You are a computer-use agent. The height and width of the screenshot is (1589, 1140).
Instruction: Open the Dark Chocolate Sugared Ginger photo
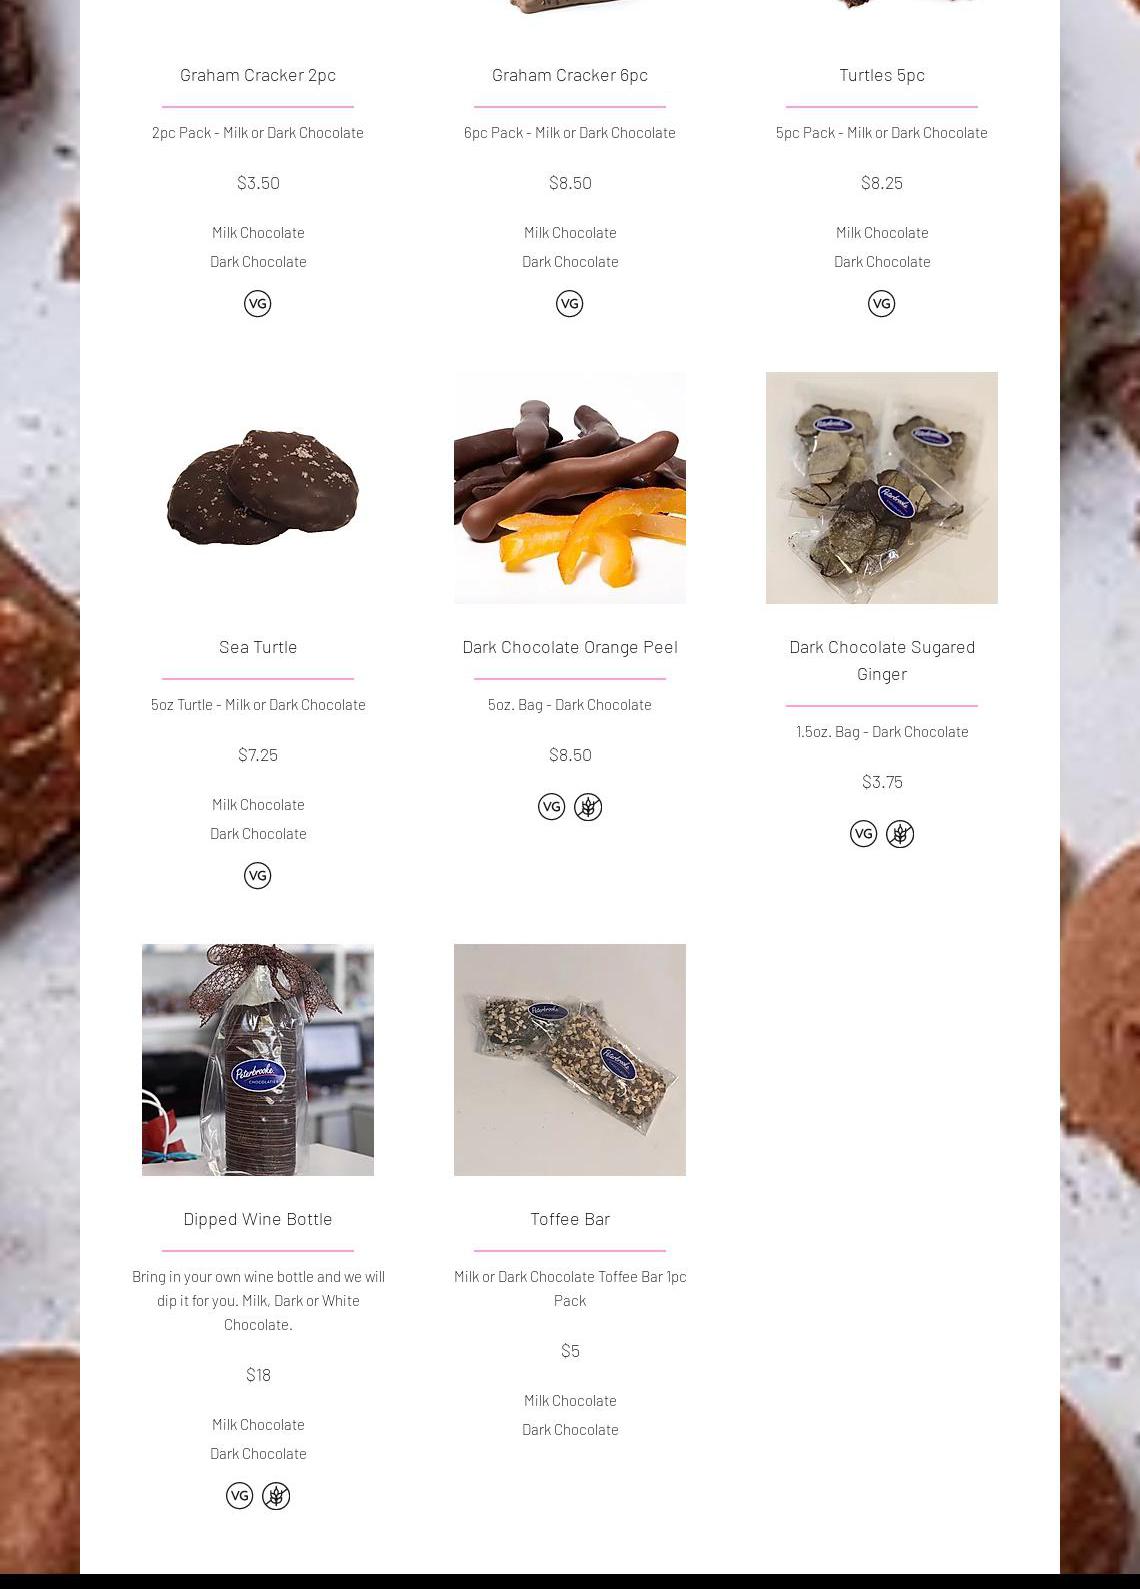882,488
